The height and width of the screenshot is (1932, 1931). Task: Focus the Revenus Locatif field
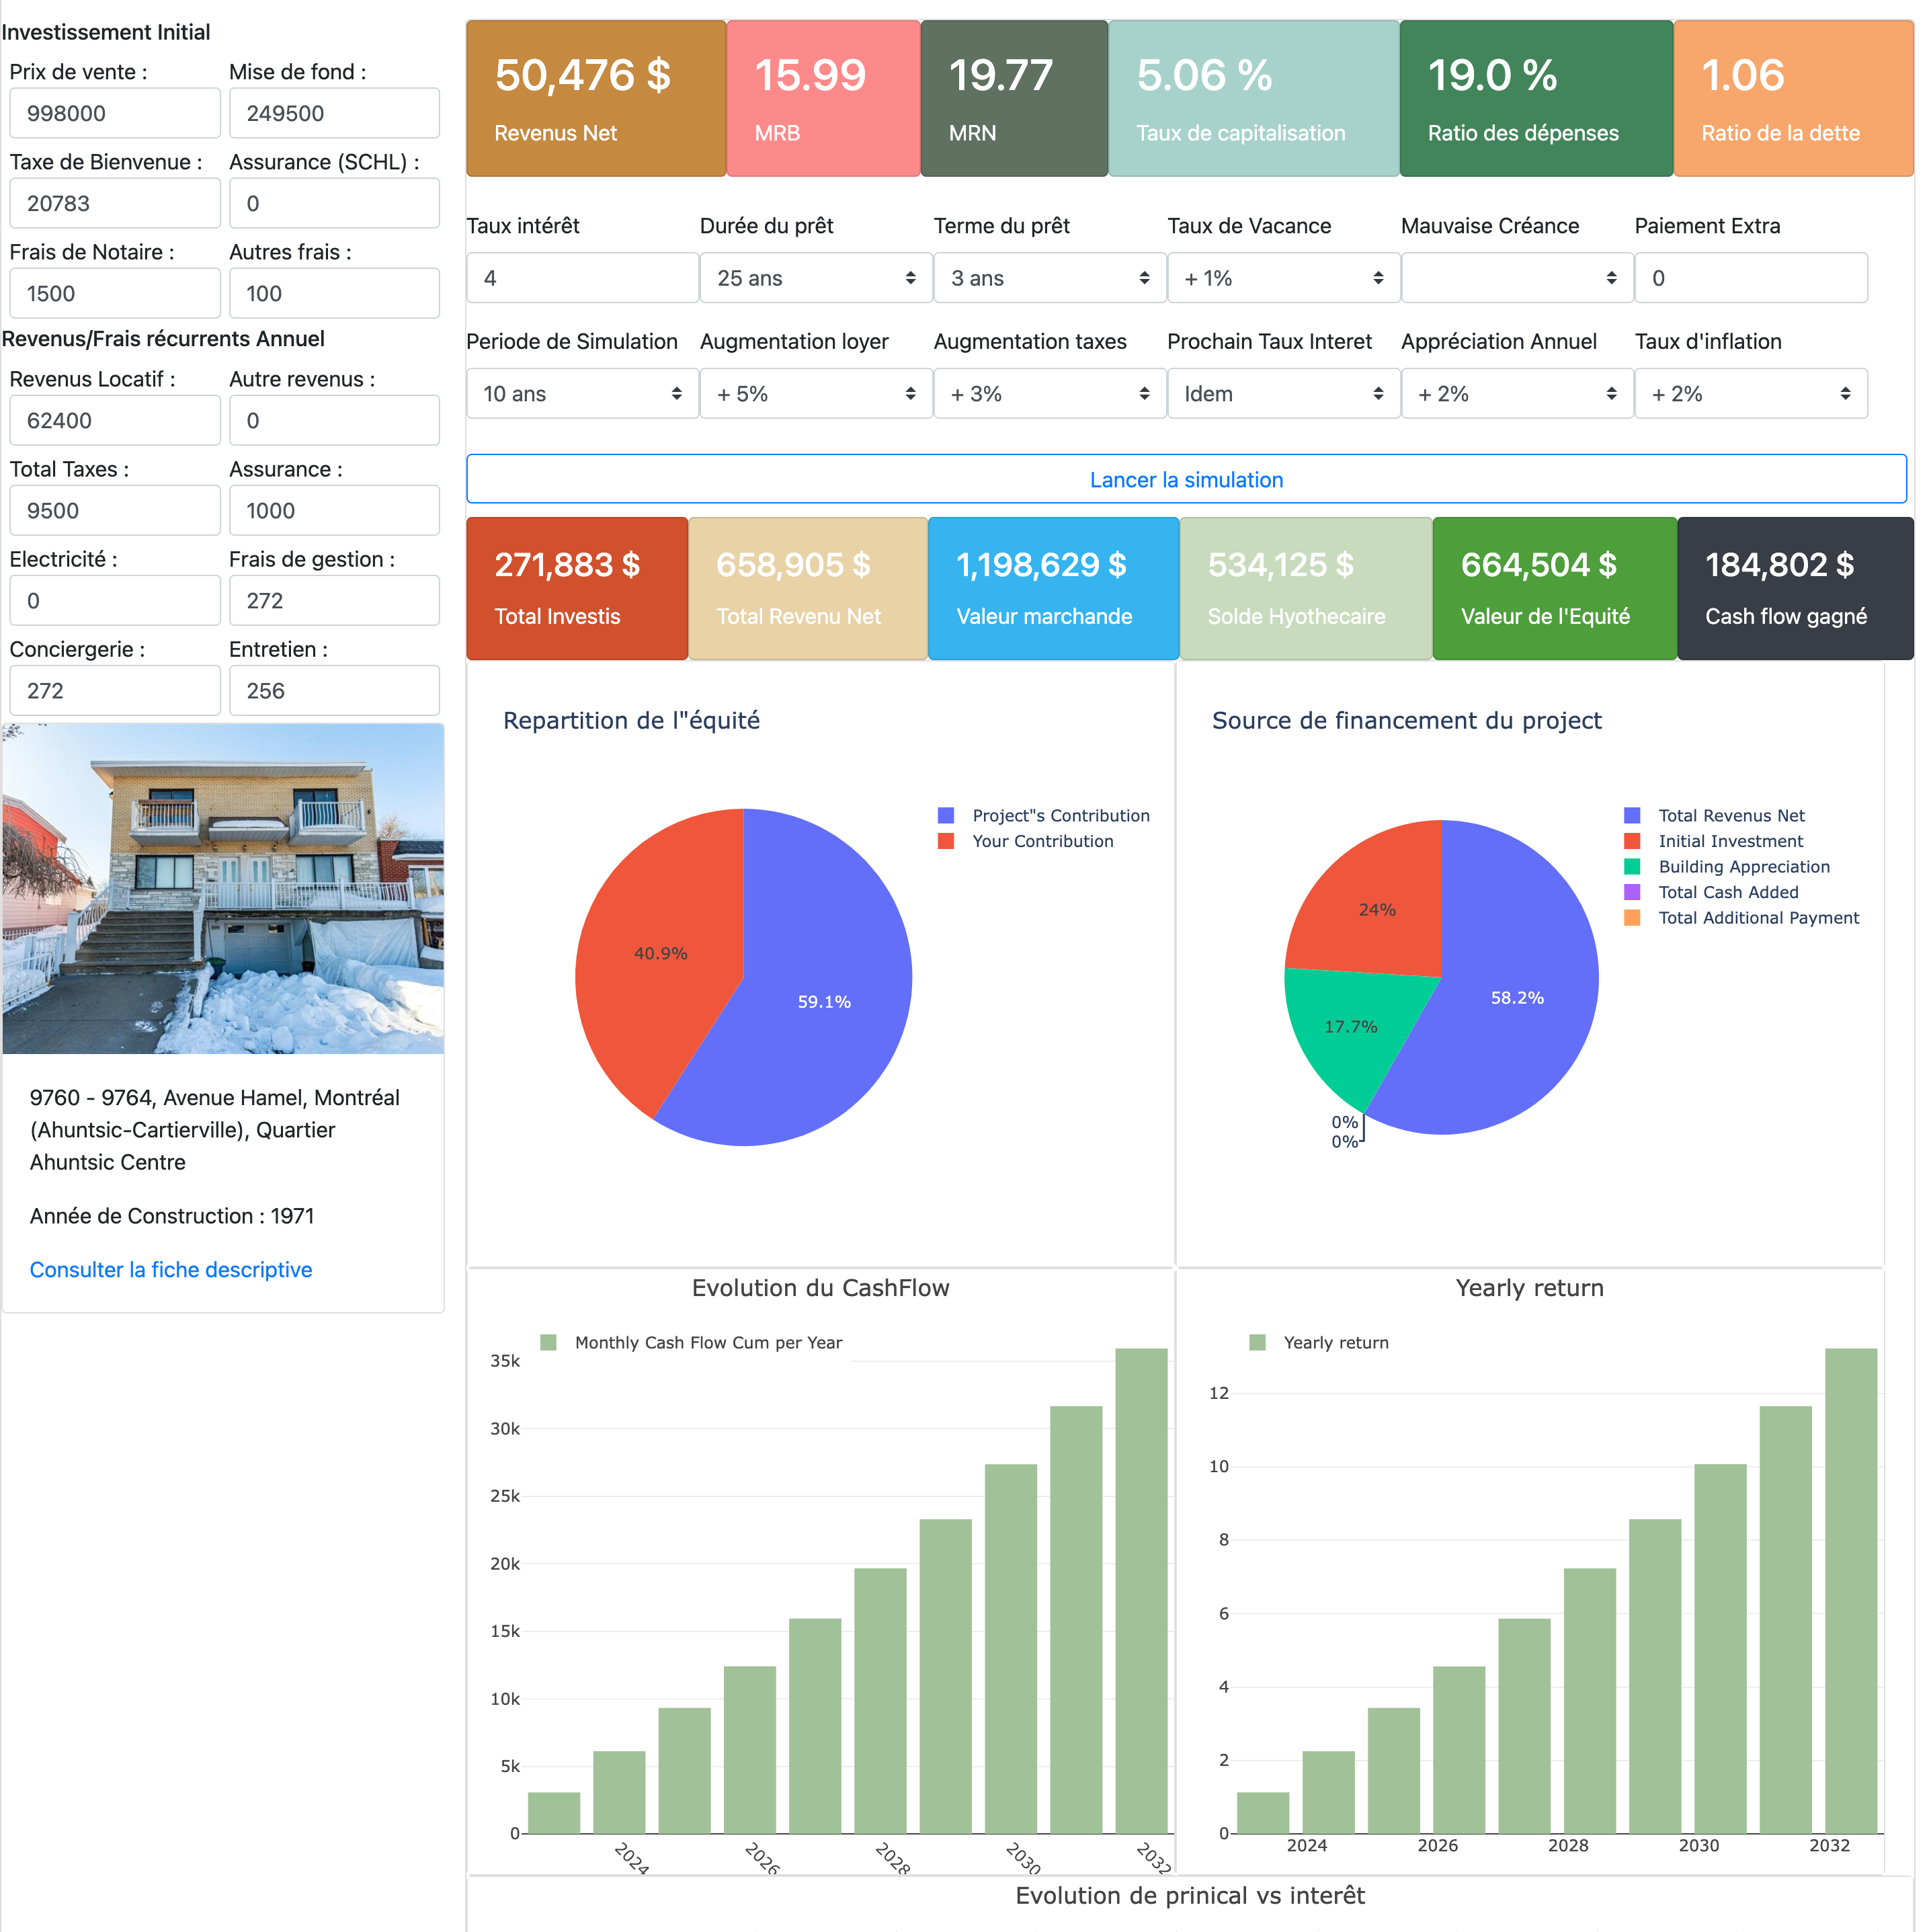(115, 420)
